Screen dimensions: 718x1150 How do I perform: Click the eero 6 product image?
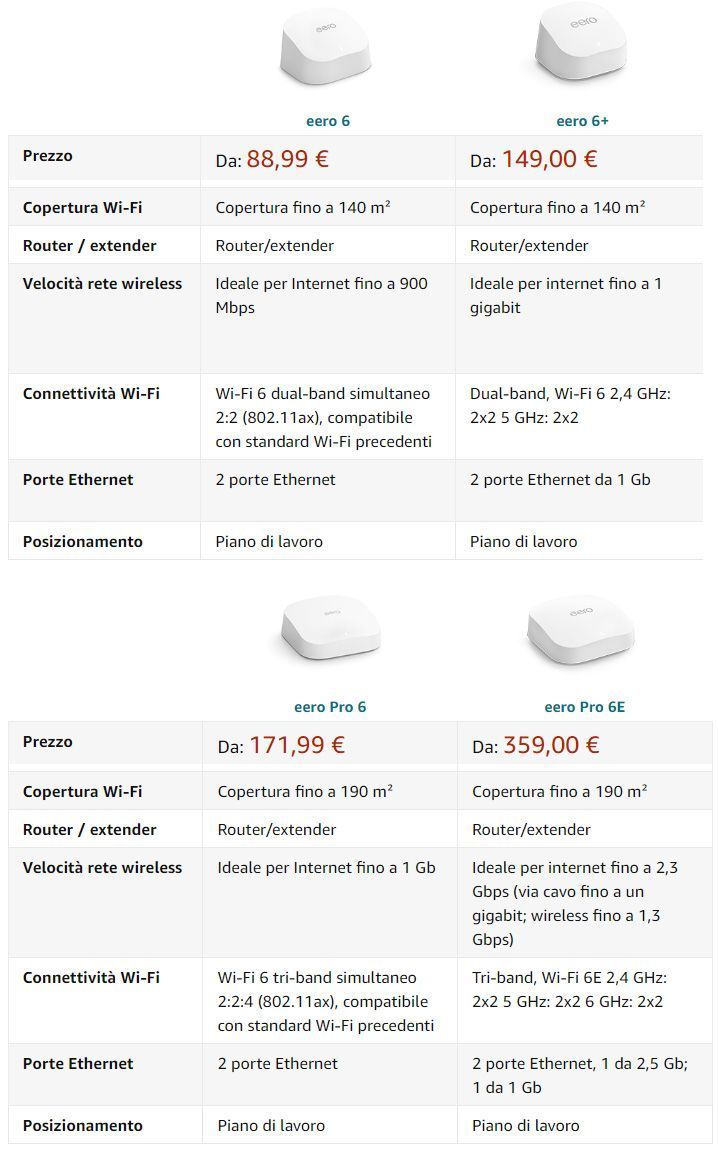click(328, 53)
